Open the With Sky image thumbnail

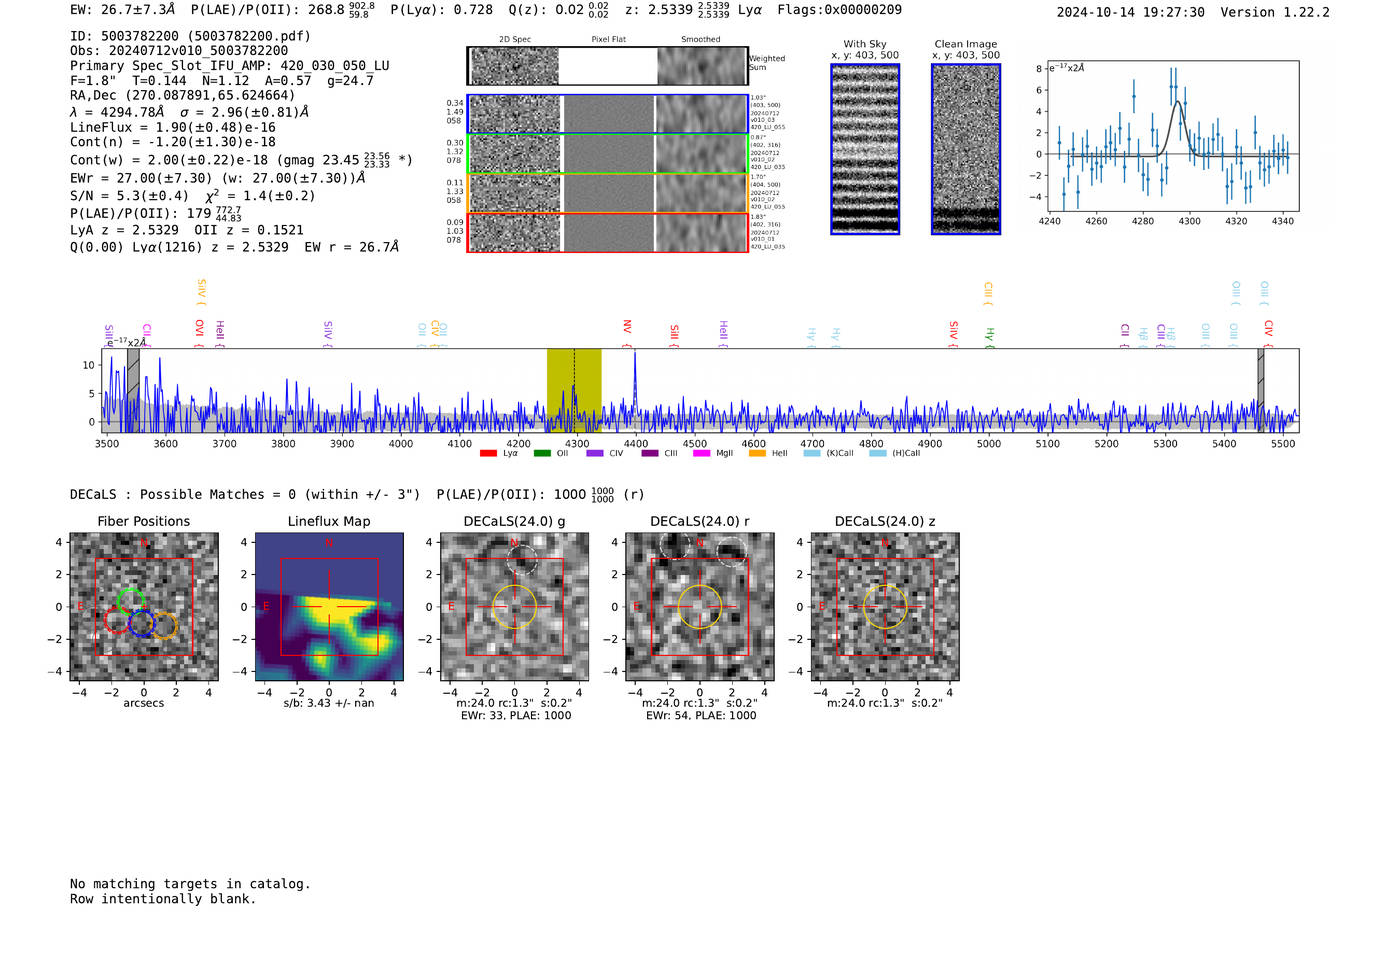click(865, 149)
